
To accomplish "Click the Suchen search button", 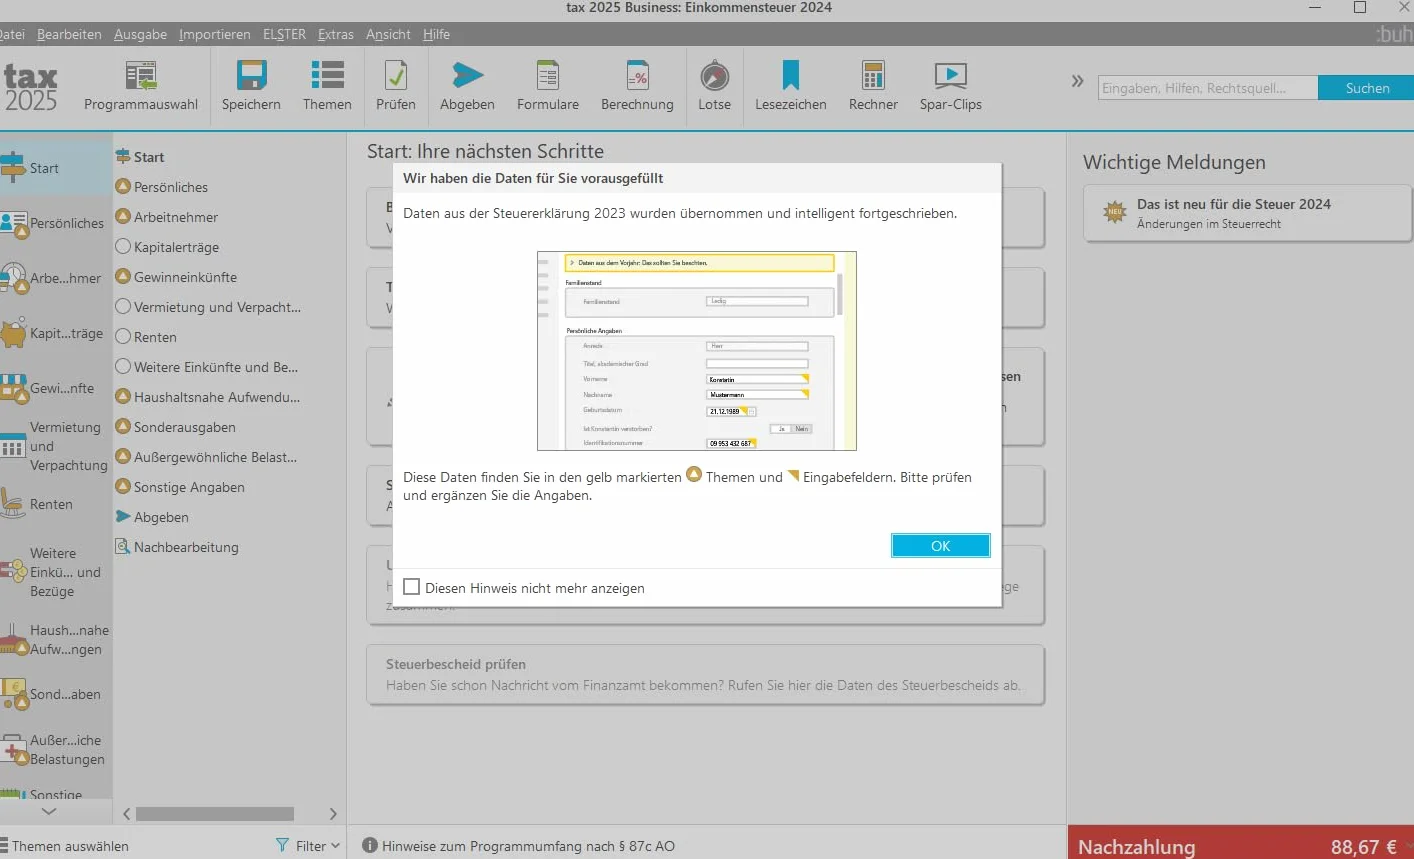I will coord(1367,88).
